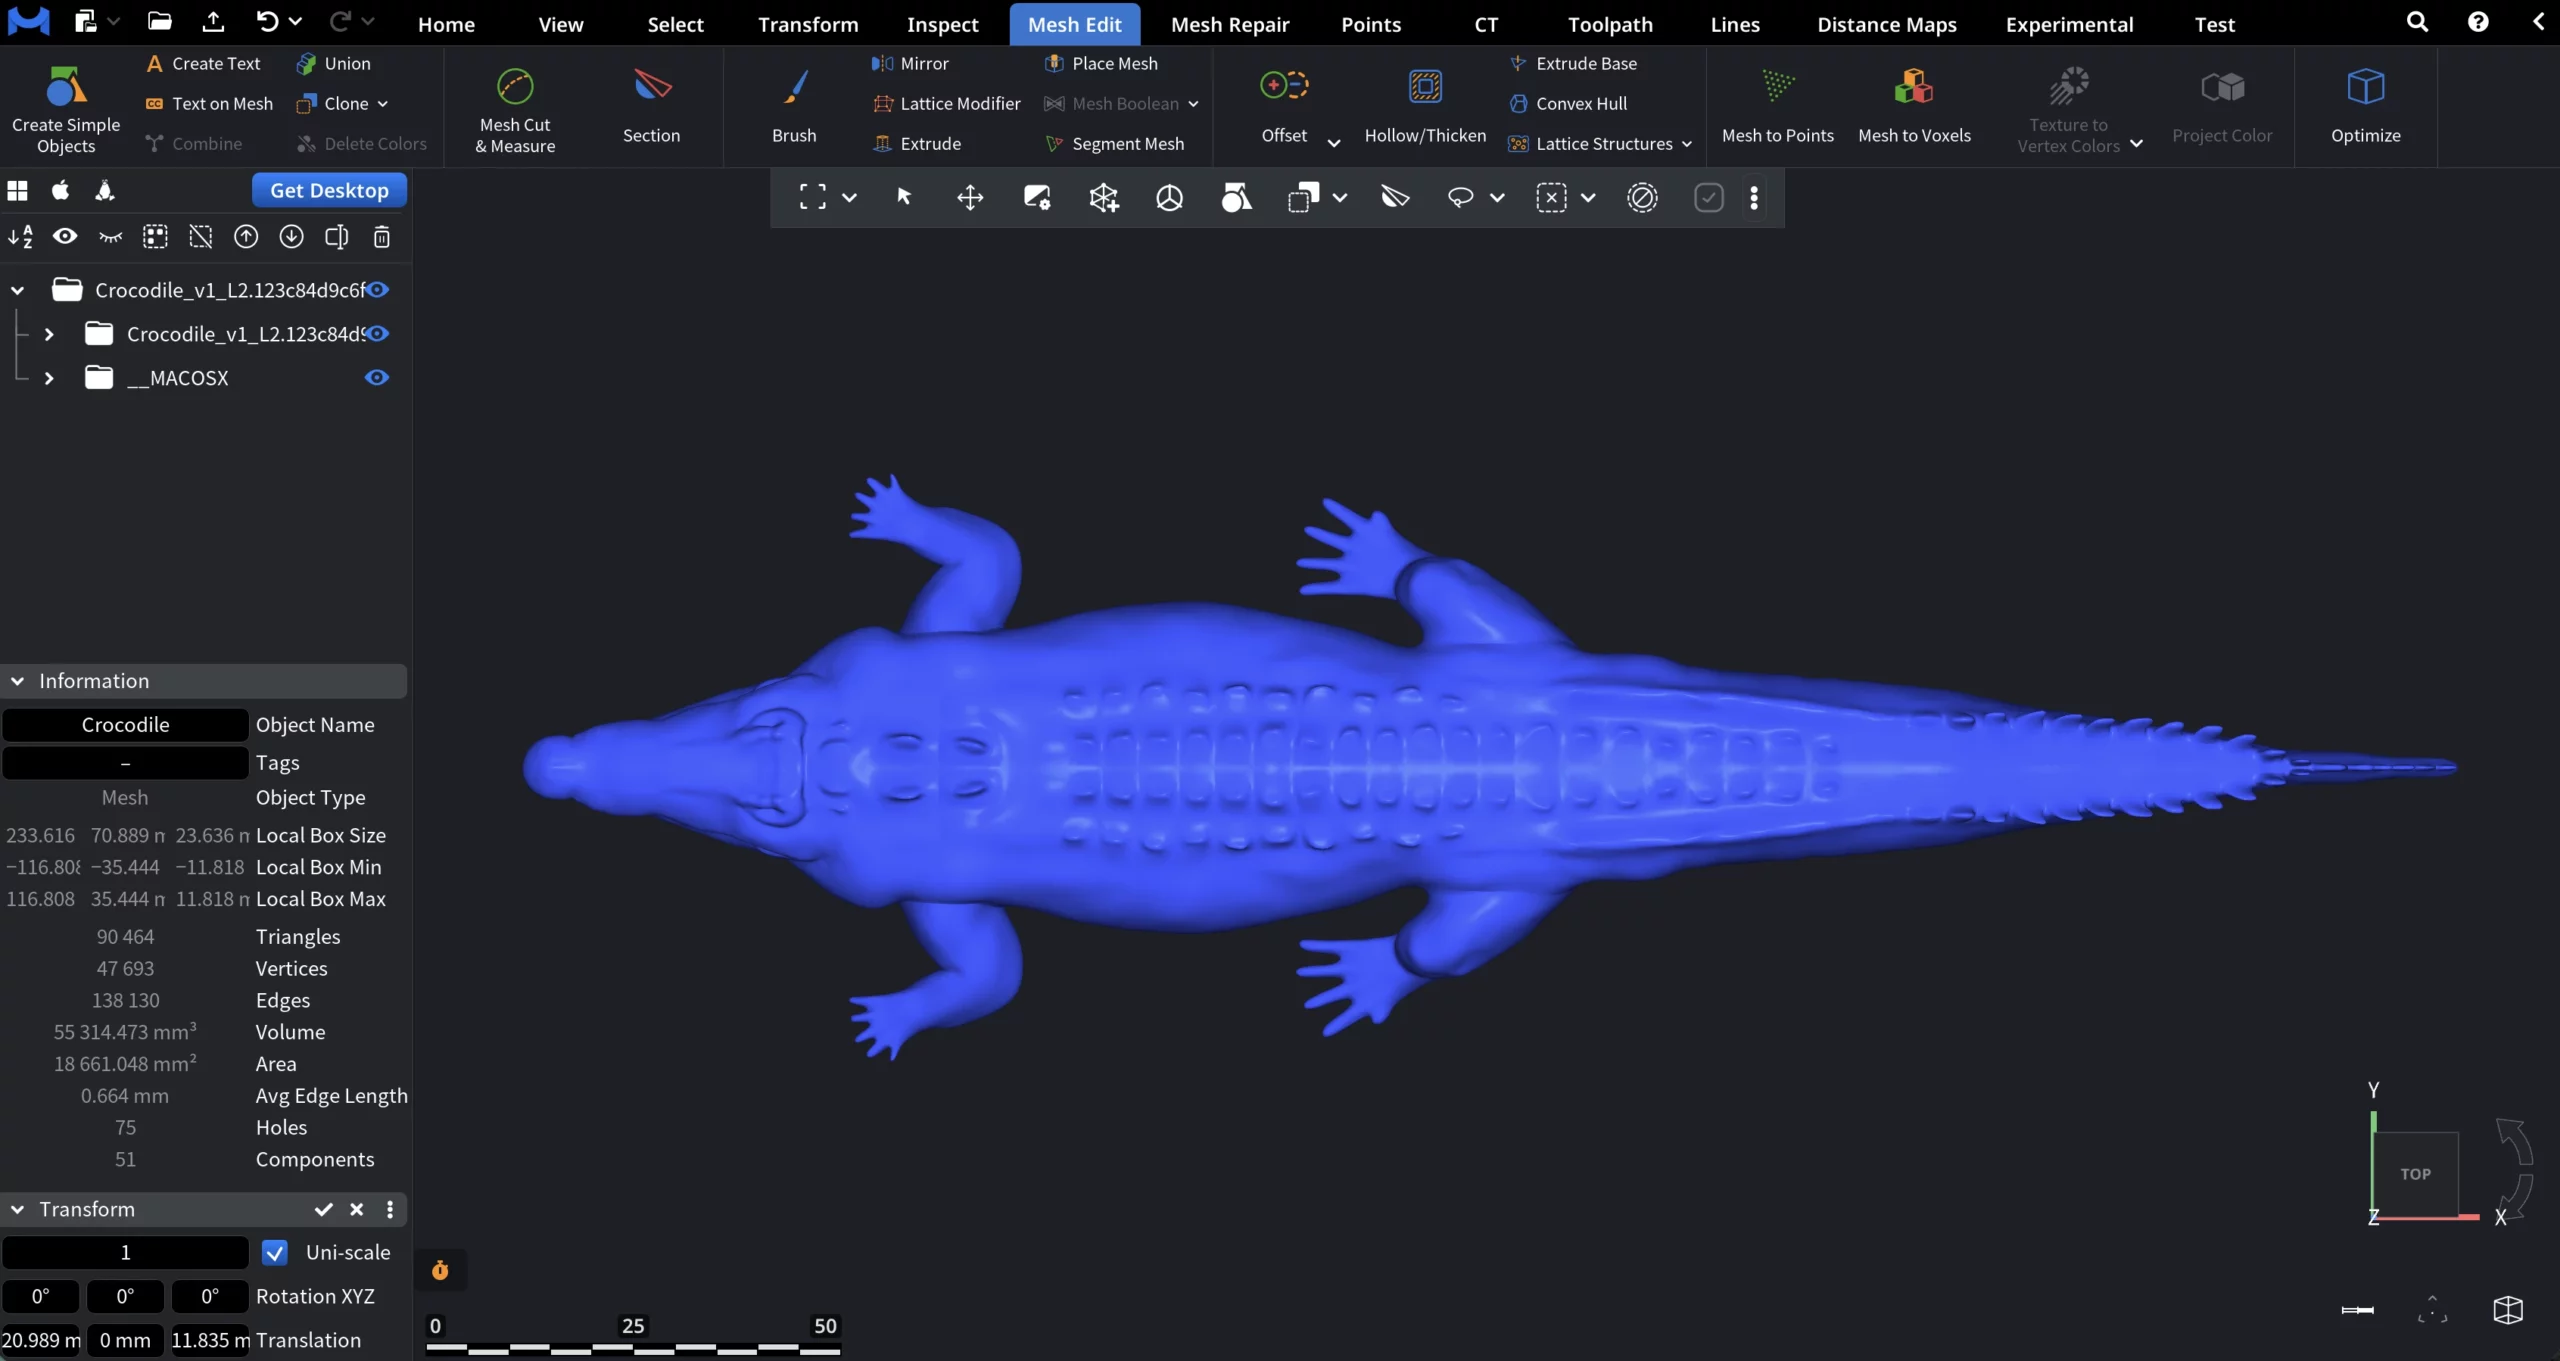Click the Mesh to Voxels icon
This screenshot has height=1361, width=2560.
tap(1913, 87)
